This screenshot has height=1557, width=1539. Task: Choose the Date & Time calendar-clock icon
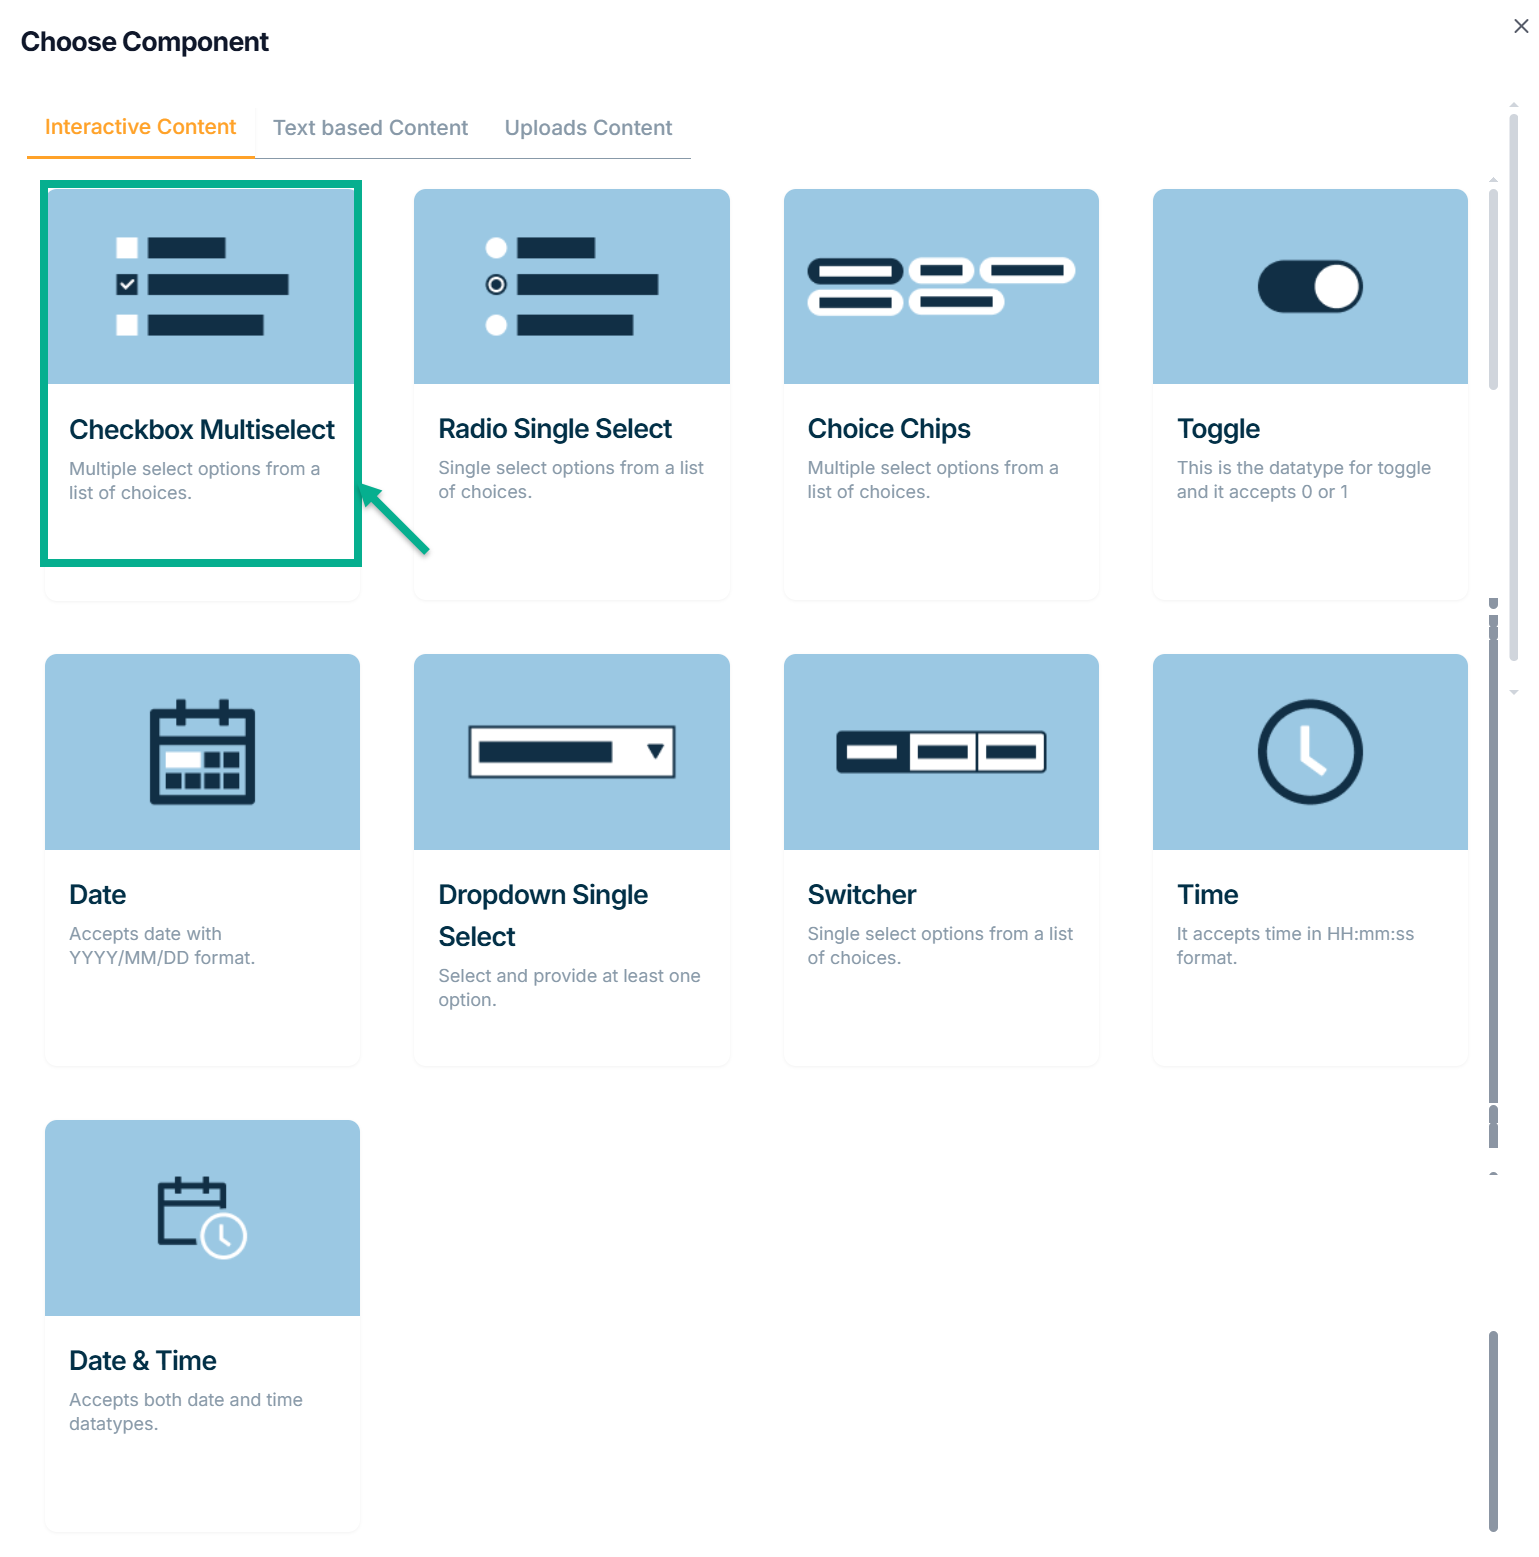(202, 1217)
